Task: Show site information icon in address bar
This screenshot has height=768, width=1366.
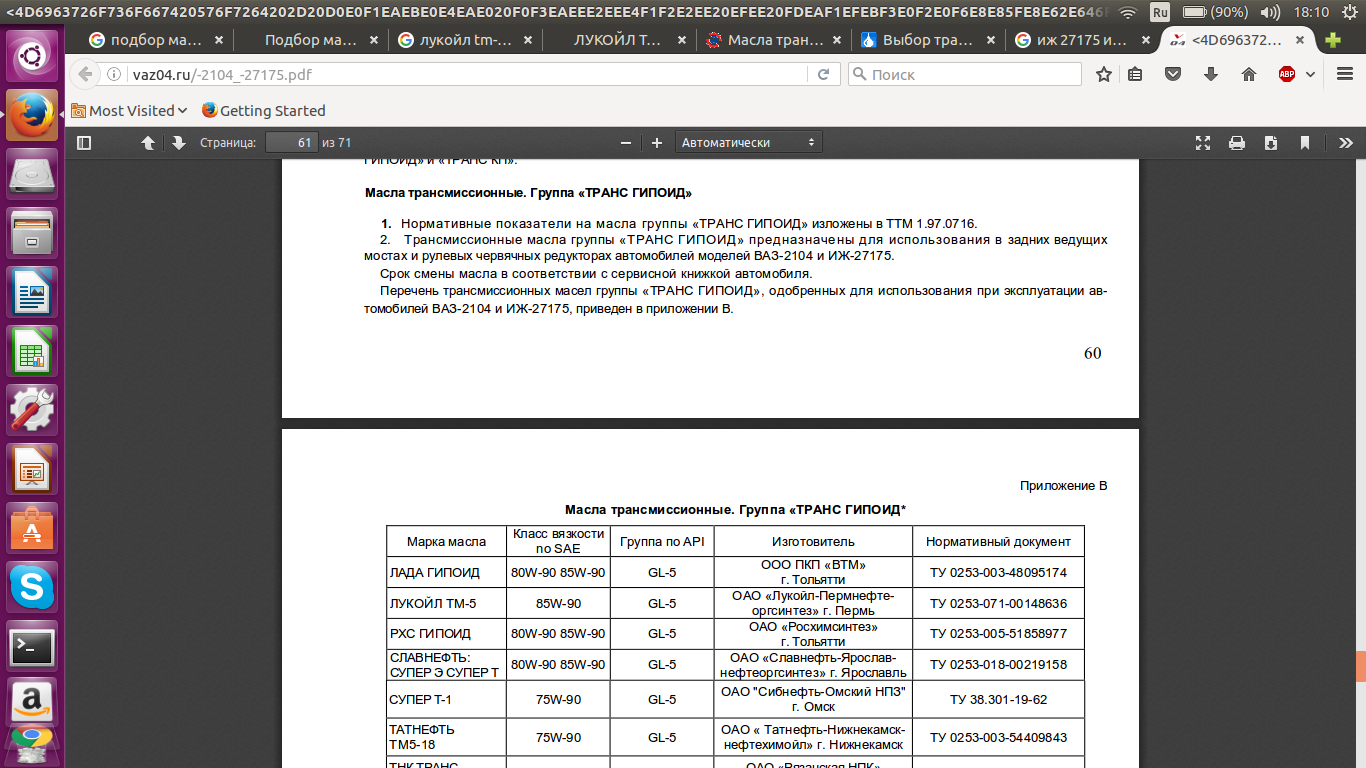Action: click(114, 75)
